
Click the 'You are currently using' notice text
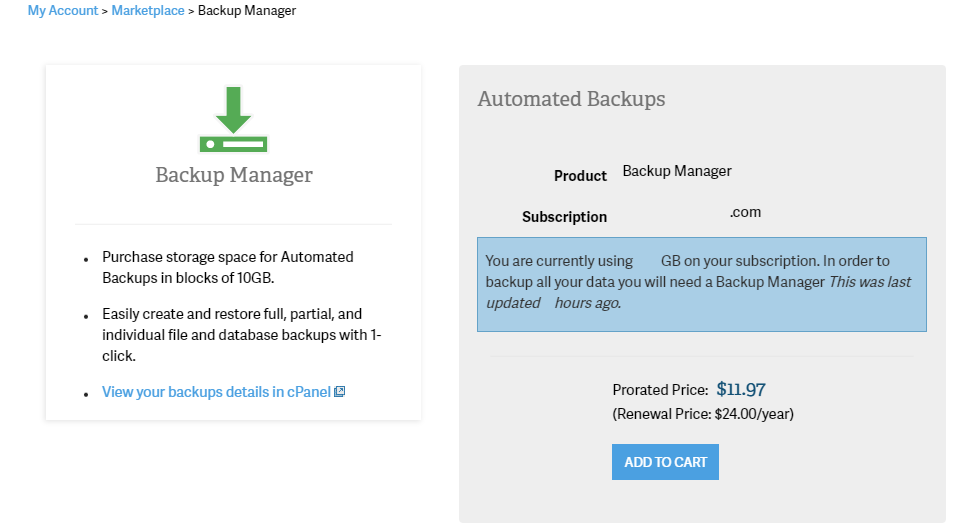pos(559,261)
